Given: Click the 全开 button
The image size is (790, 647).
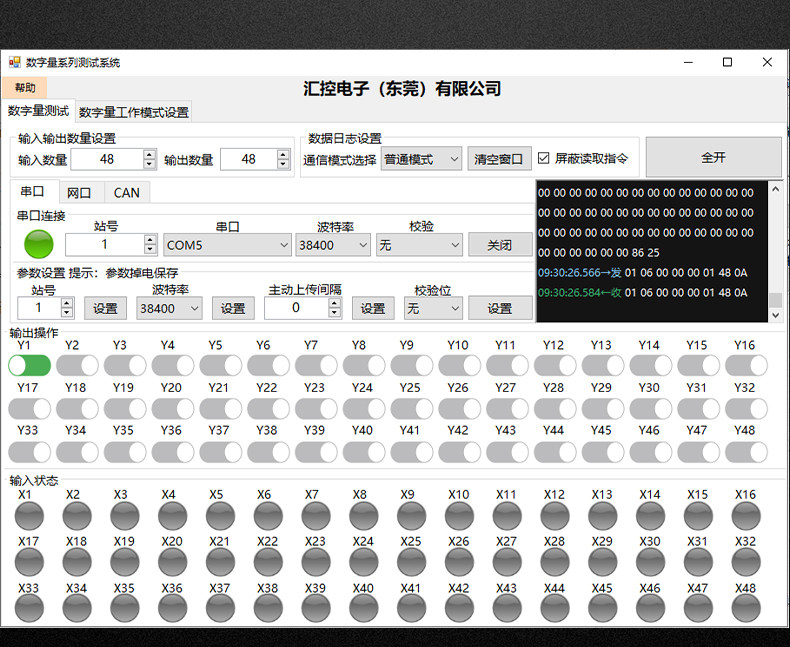Looking at the screenshot, I should point(713,157).
